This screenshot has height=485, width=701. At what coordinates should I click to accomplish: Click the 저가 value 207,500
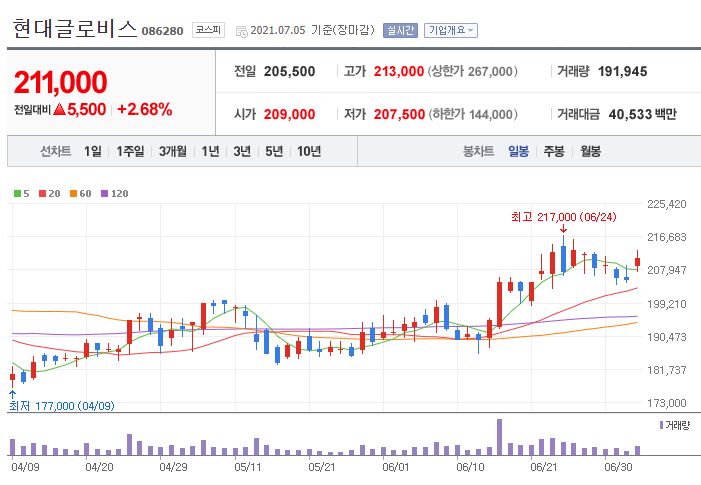[399, 114]
